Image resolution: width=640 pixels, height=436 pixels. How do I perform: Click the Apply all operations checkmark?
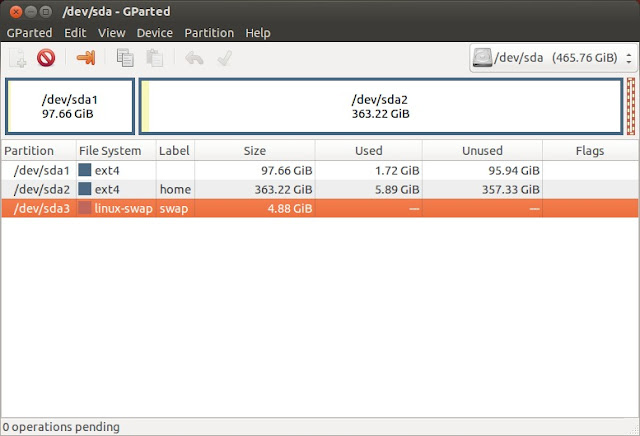225,58
